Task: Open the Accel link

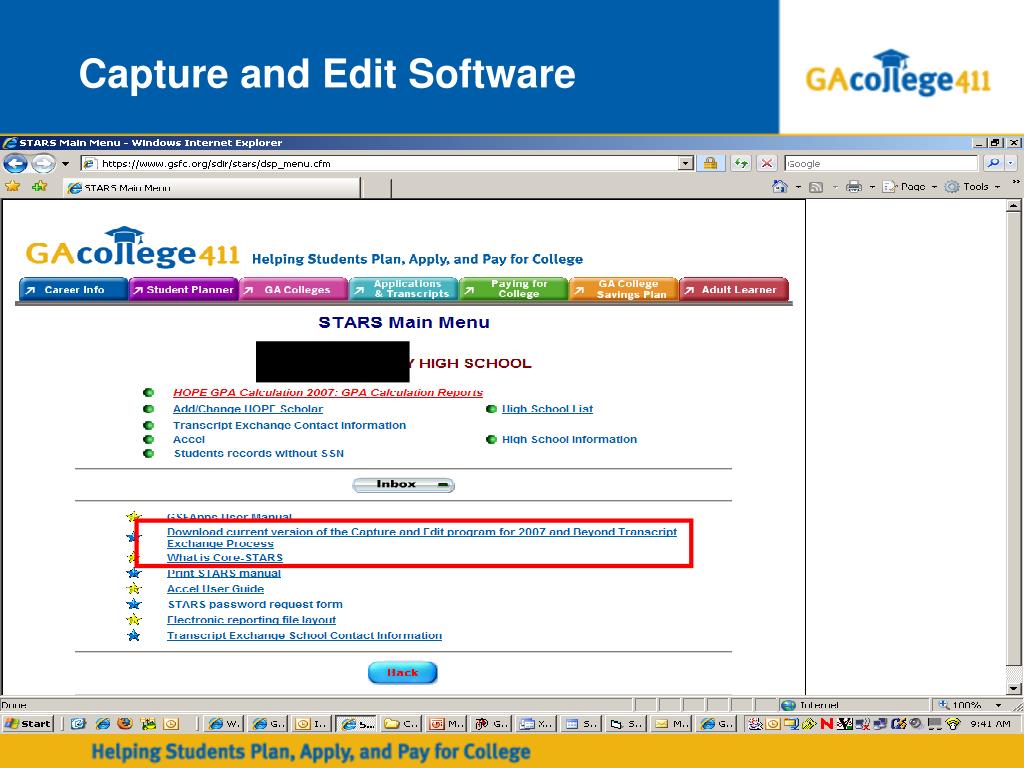Action: point(189,440)
